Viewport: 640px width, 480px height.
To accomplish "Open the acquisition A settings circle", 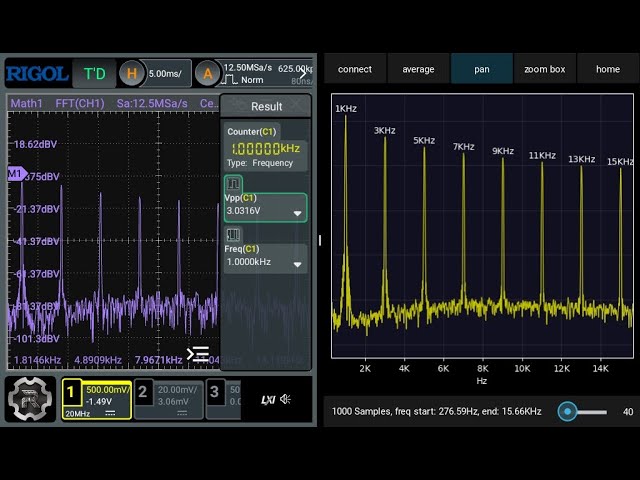I will (207, 74).
